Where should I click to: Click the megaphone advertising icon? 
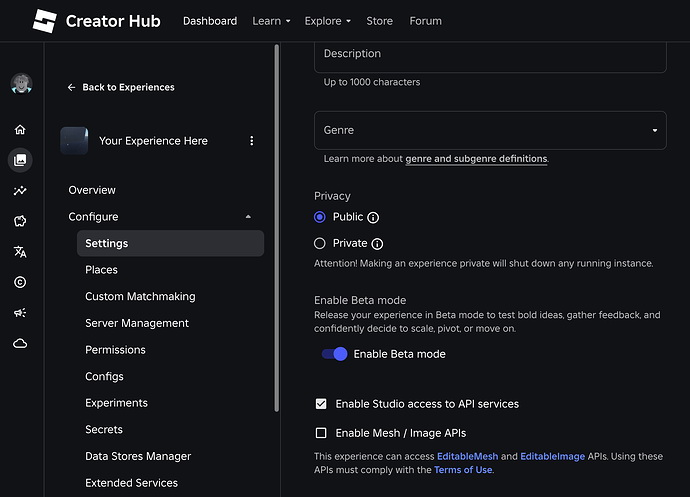click(x=20, y=313)
